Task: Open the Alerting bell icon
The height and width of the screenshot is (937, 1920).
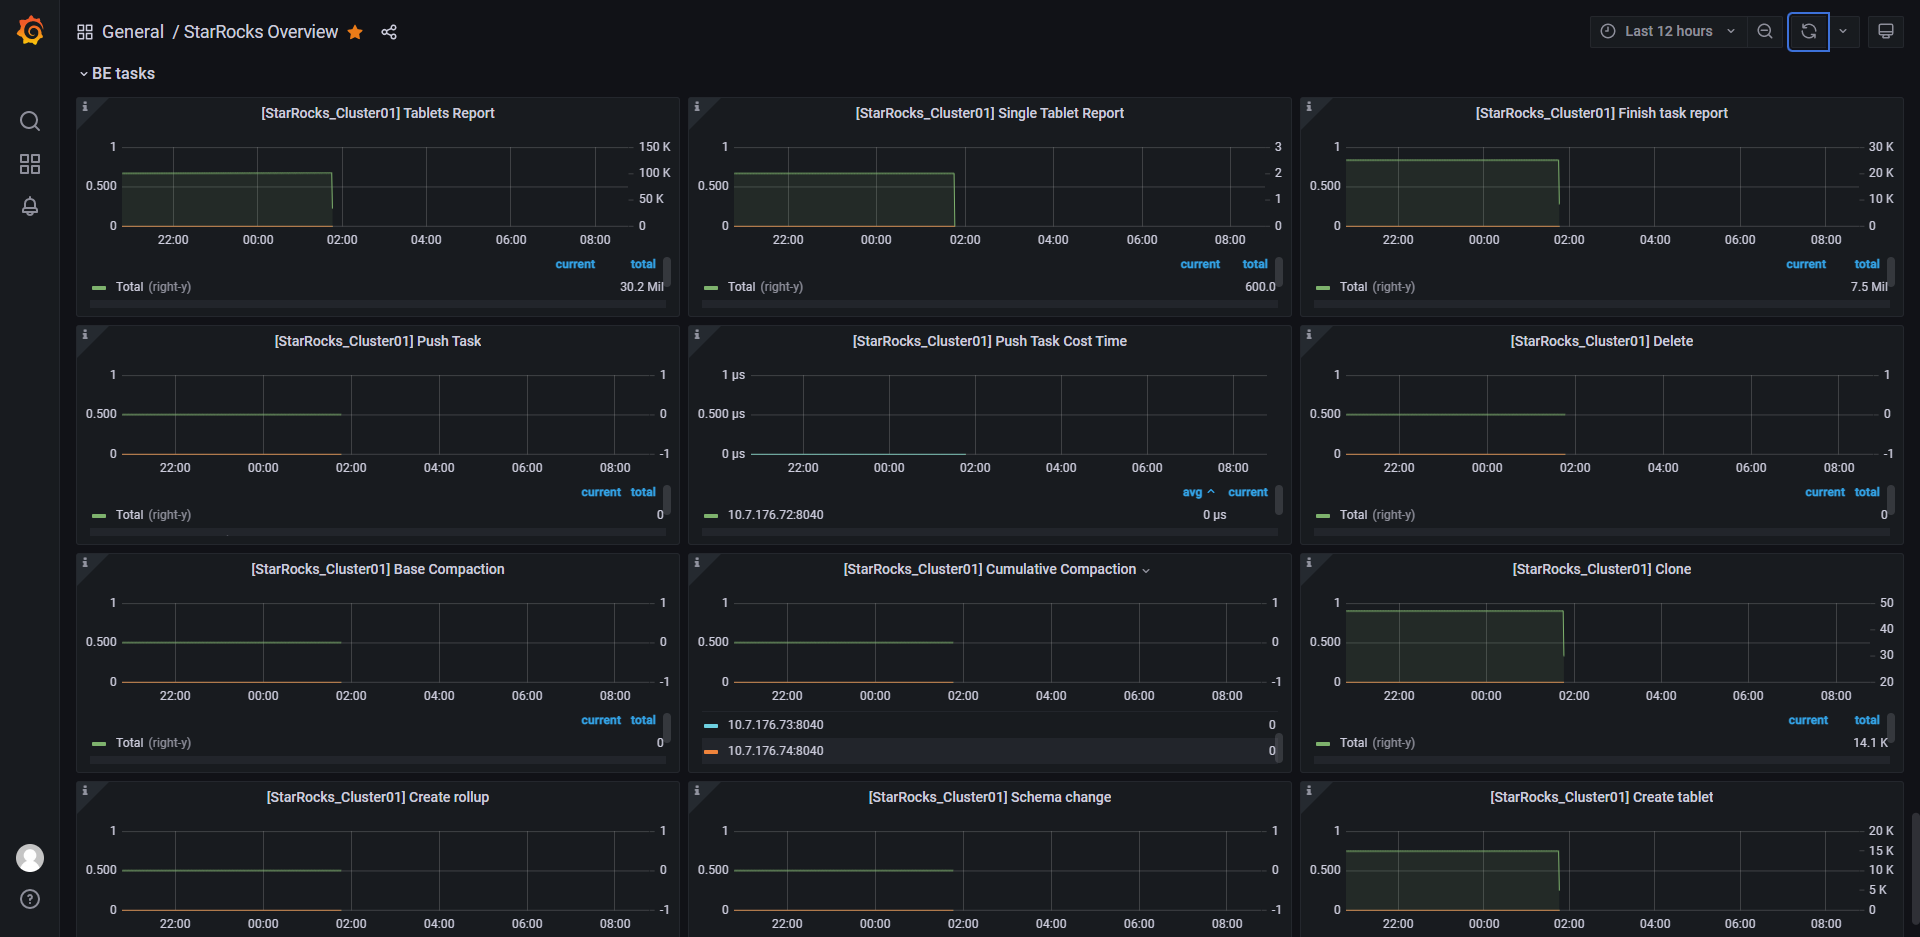Action: click(x=30, y=206)
